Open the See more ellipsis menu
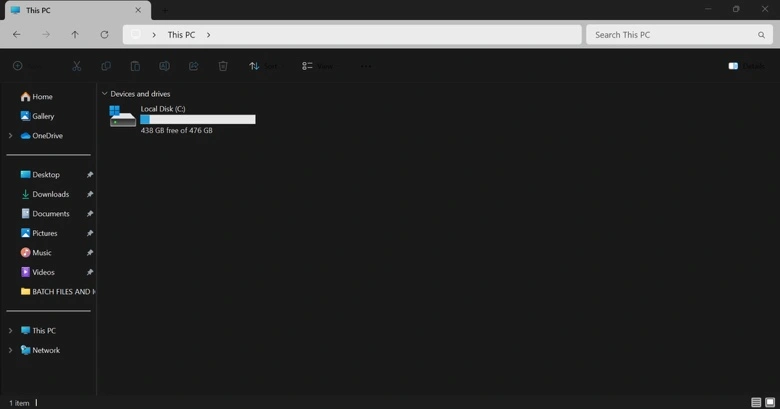 (x=366, y=66)
